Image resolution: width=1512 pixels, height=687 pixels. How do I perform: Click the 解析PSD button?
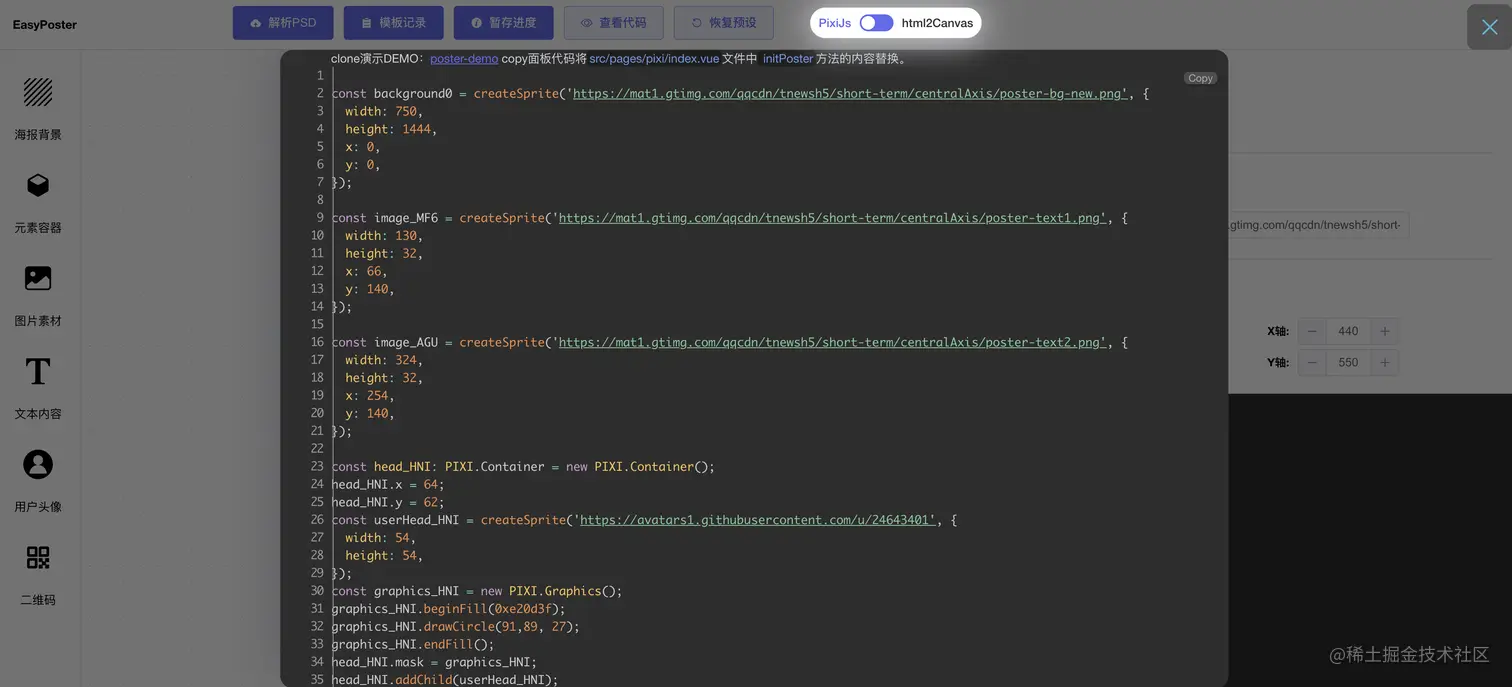[x=283, y=23]
